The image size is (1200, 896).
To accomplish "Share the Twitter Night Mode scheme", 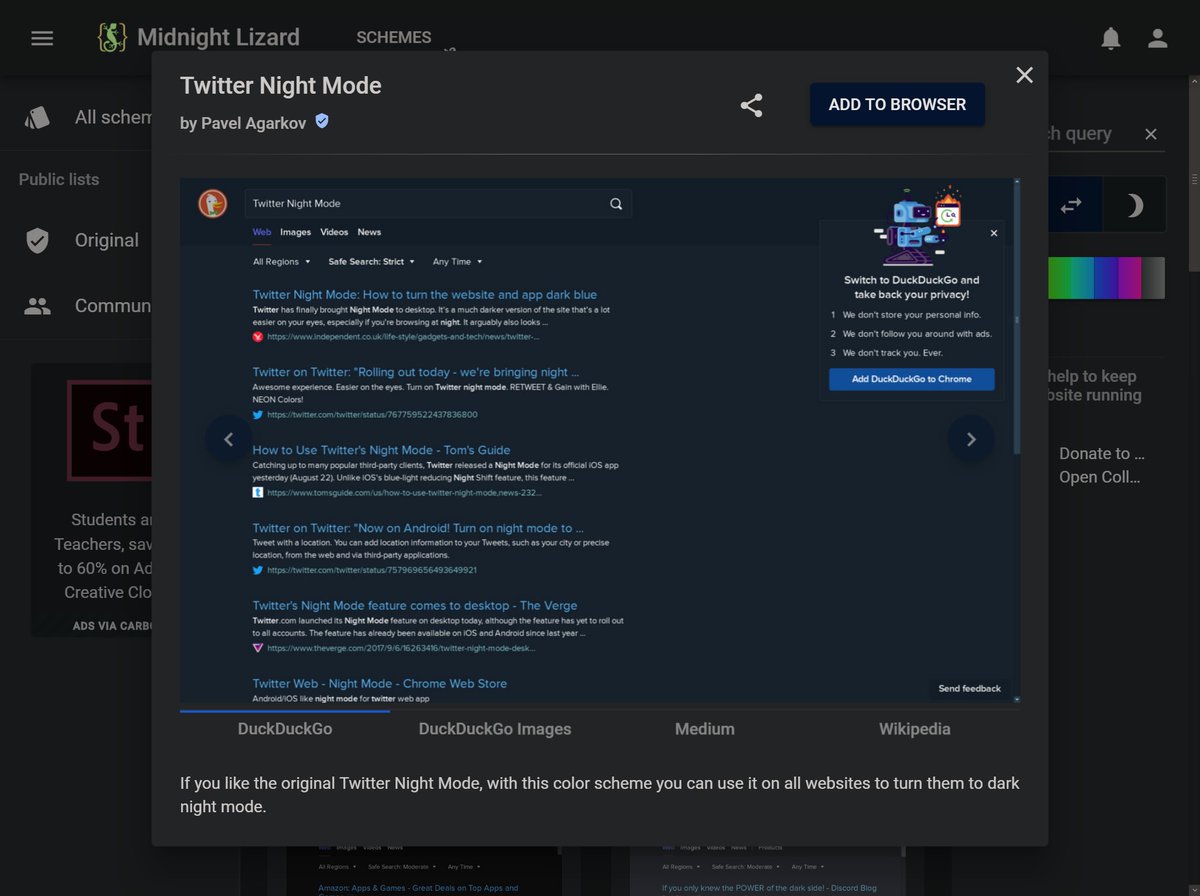I will 751,105.
